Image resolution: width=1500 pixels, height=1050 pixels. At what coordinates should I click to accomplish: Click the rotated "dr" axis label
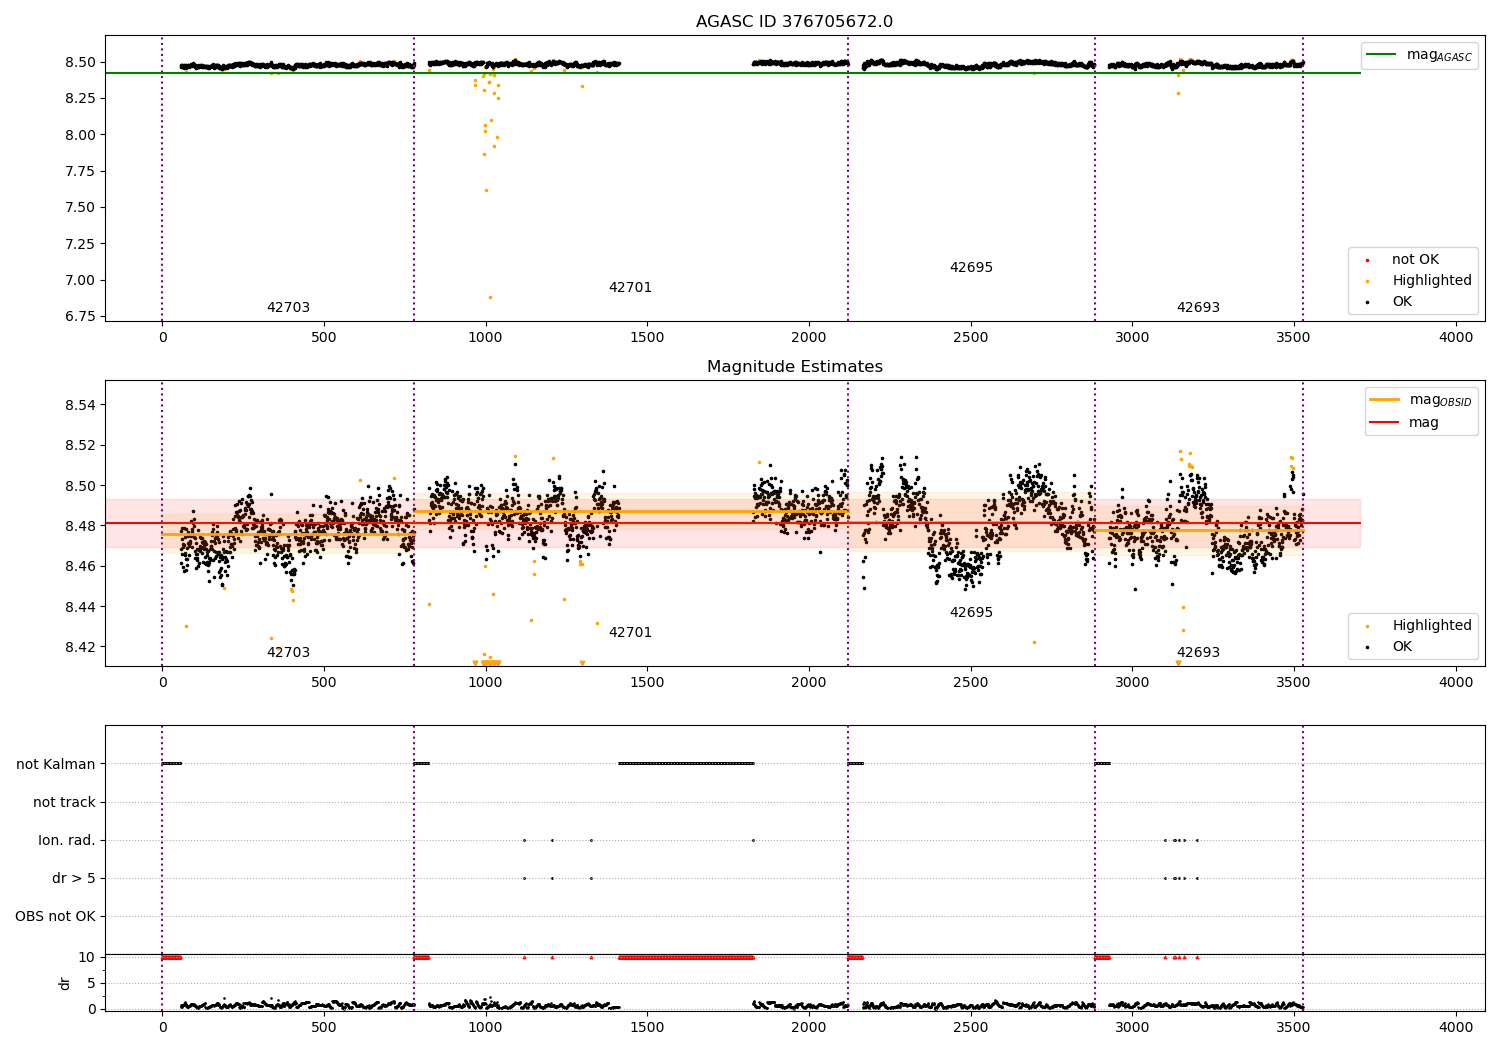[65, 983]
